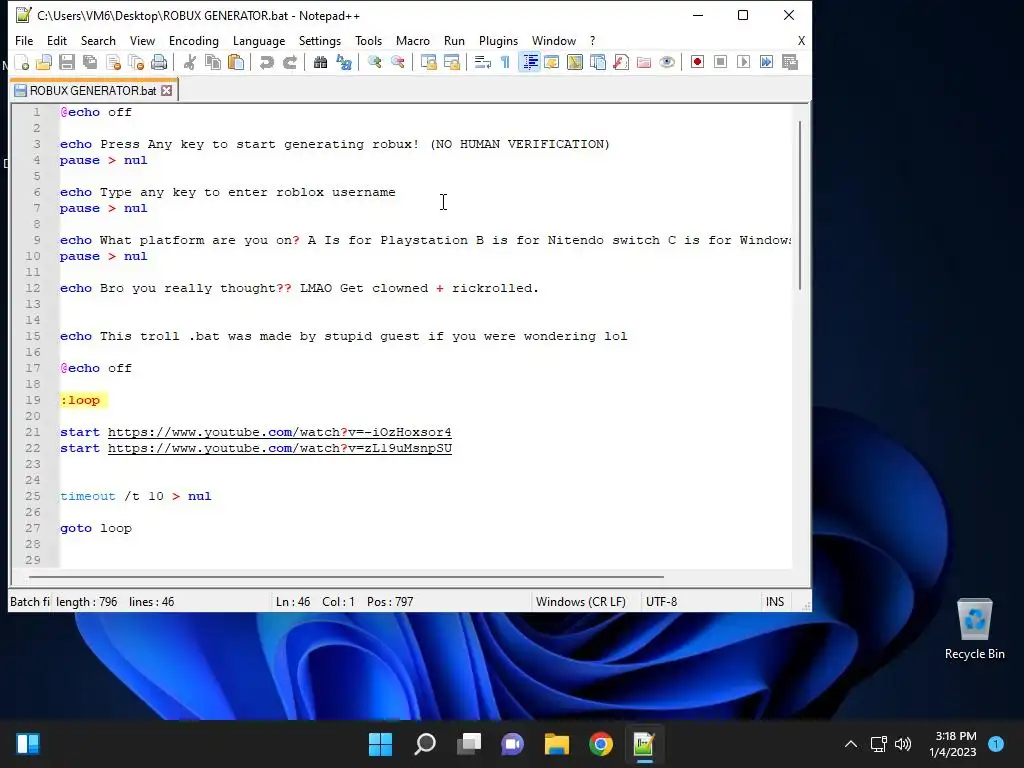Open the View menu
The width and height of the screenshot is (1024, 768).
click(x=142, y=40)
